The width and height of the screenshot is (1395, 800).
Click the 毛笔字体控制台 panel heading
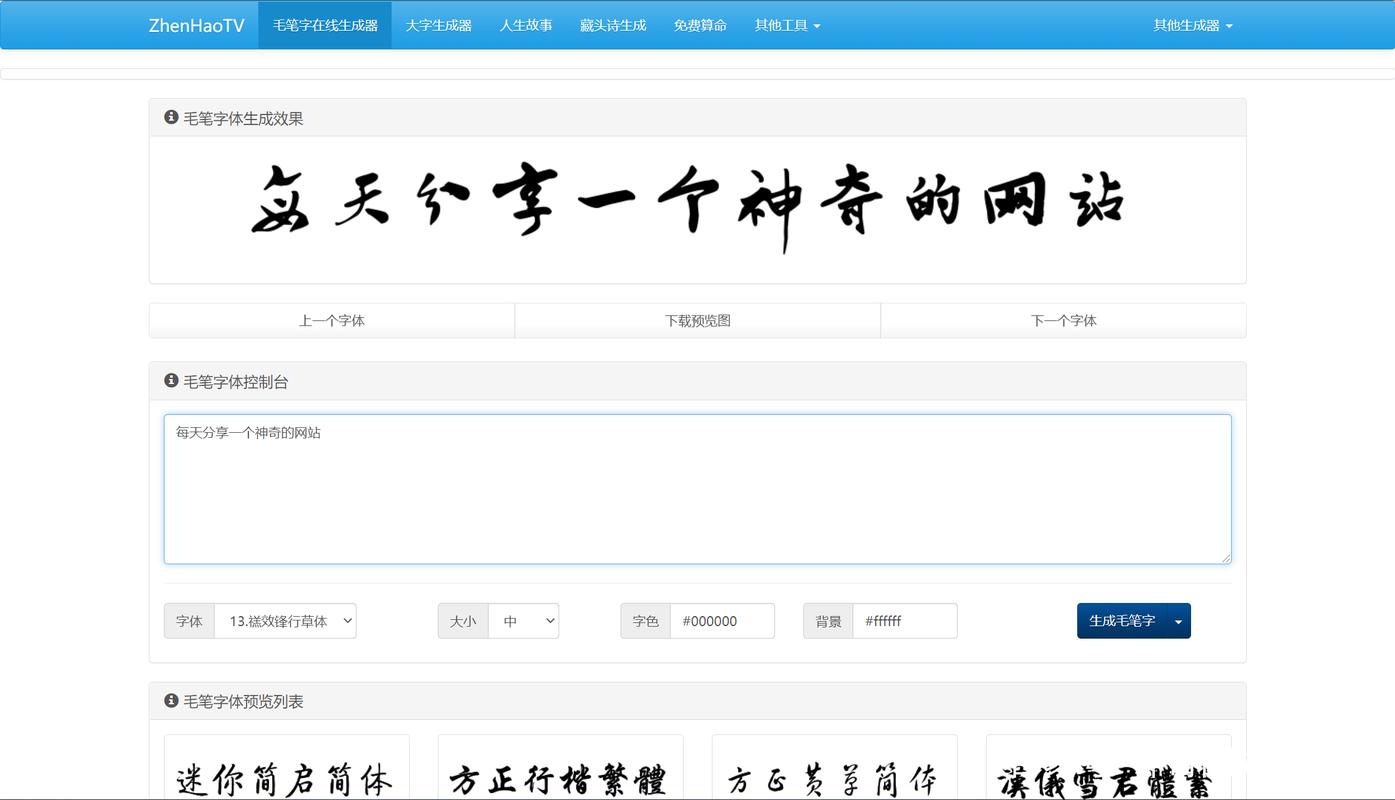coord(698,381)
